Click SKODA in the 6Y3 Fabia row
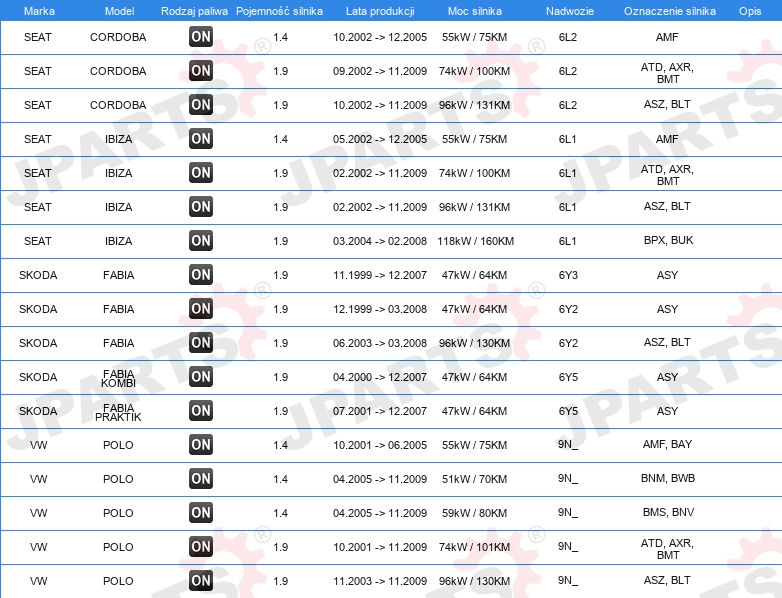The height and width of the screenshot is (598, 782). [x=38, y=275]
